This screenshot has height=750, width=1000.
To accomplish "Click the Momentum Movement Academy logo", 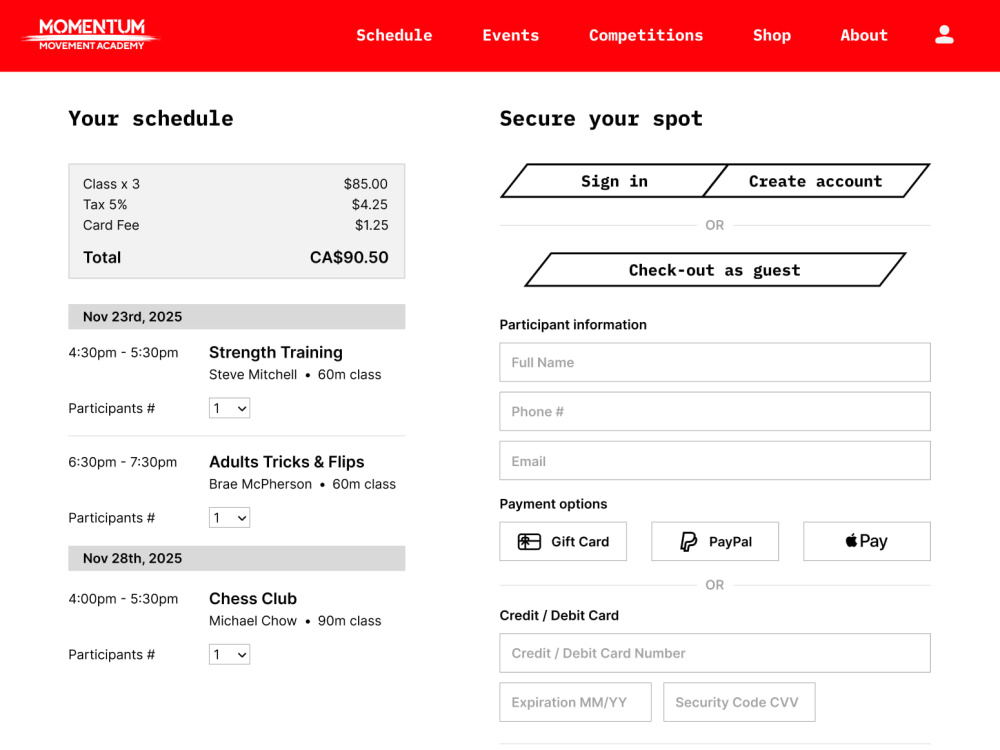I will pos(90,34).
